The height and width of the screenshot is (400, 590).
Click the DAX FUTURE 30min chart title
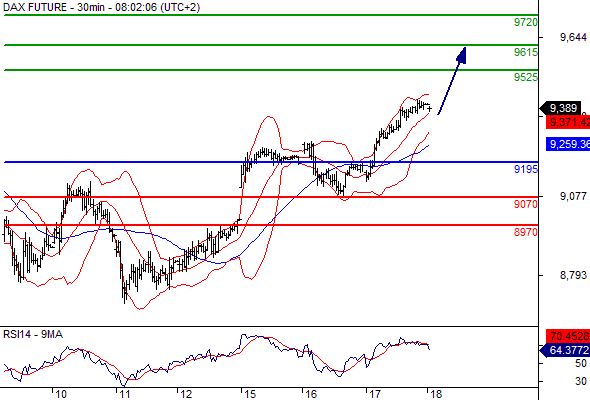point(102,7)
